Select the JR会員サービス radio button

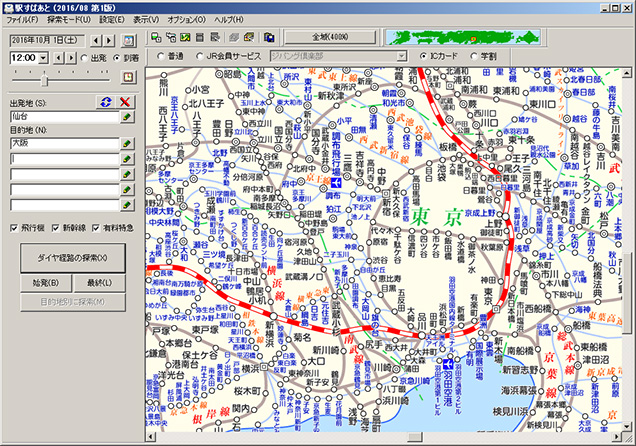point(200,56)
